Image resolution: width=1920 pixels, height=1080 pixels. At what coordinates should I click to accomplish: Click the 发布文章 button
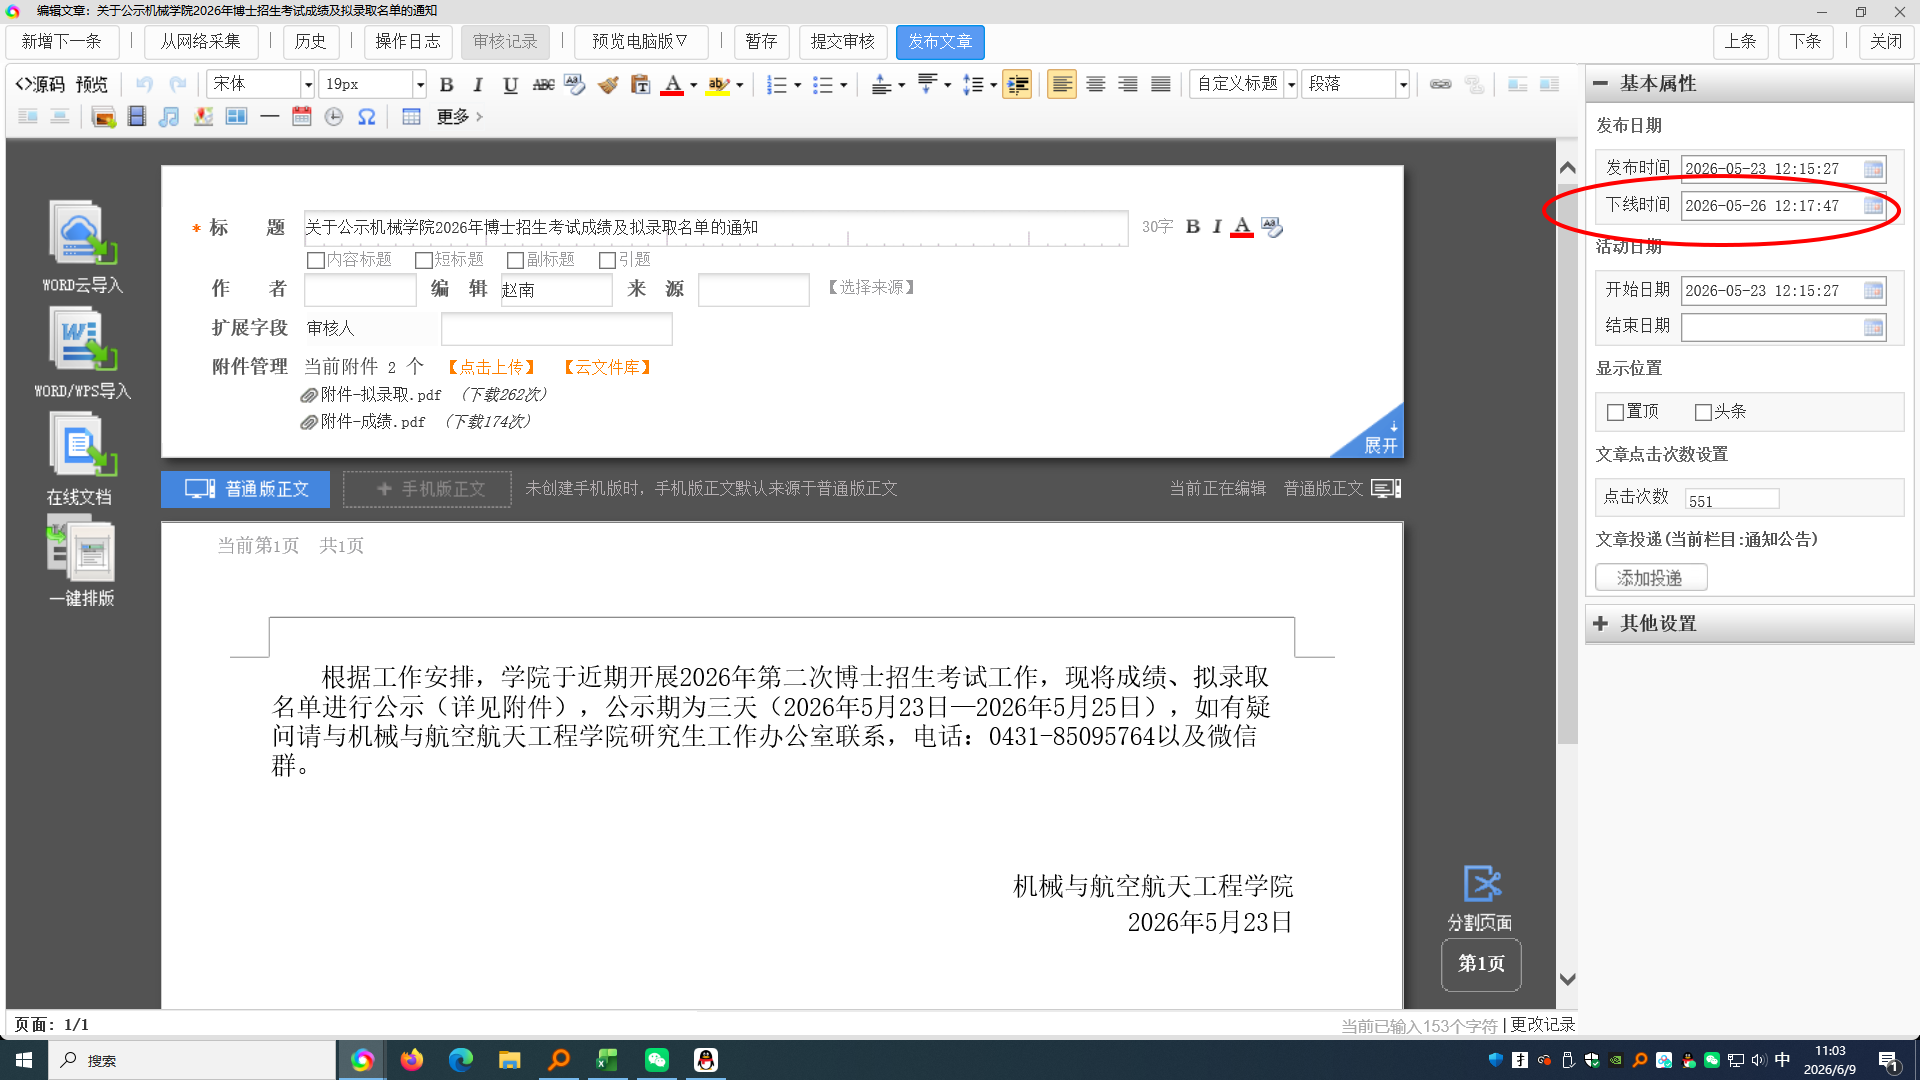click(940, 42)
